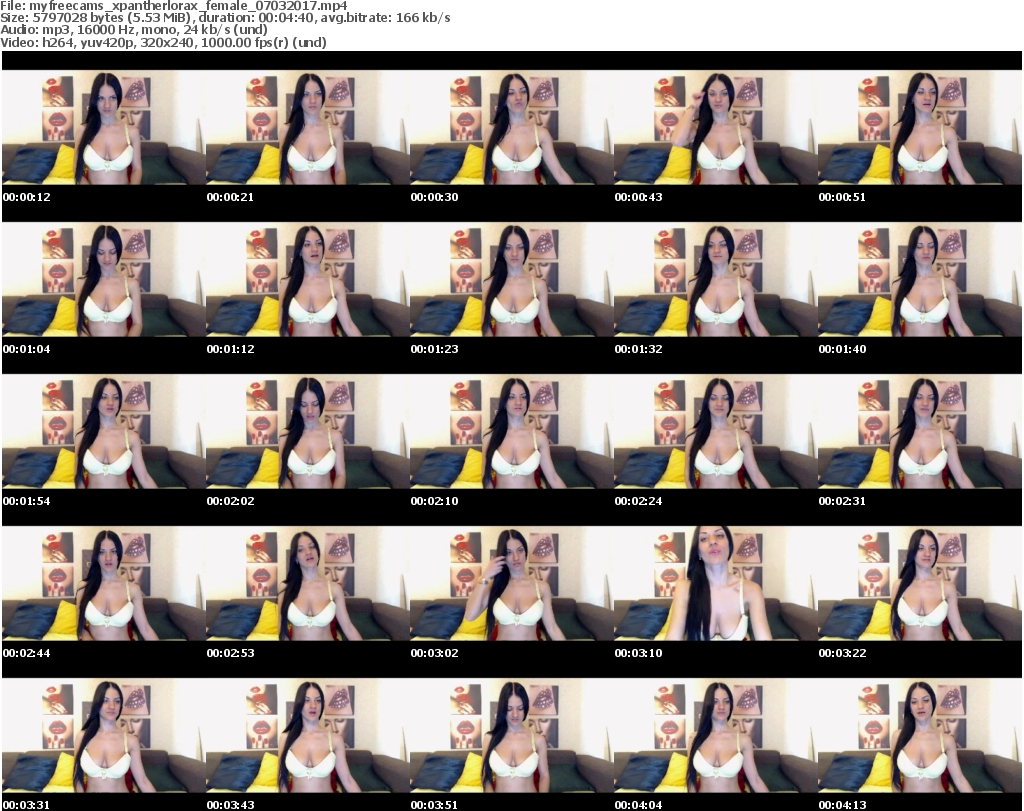Viewport: 1024px width, 811px height.
Task: Select the thumbnail frame at 00:00:12
Action: coord(104,127)
